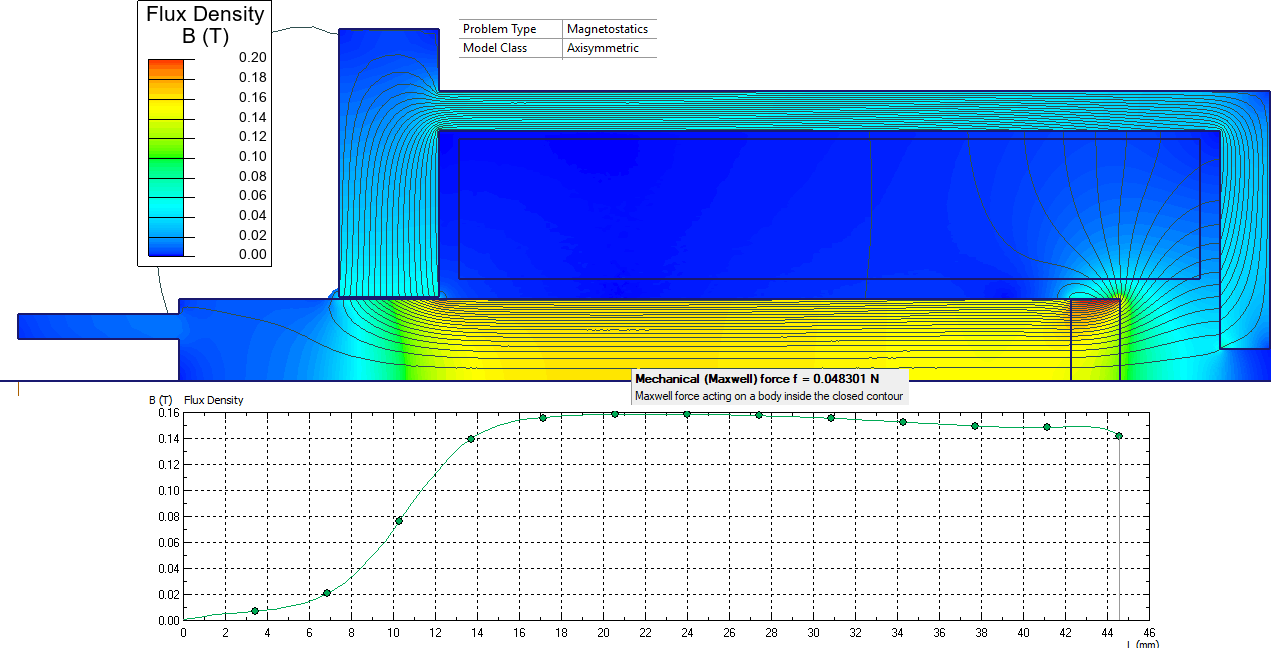Select the L (mm) axis label
Screen dimensions: 1278x648
click(x=1143, y=645)
